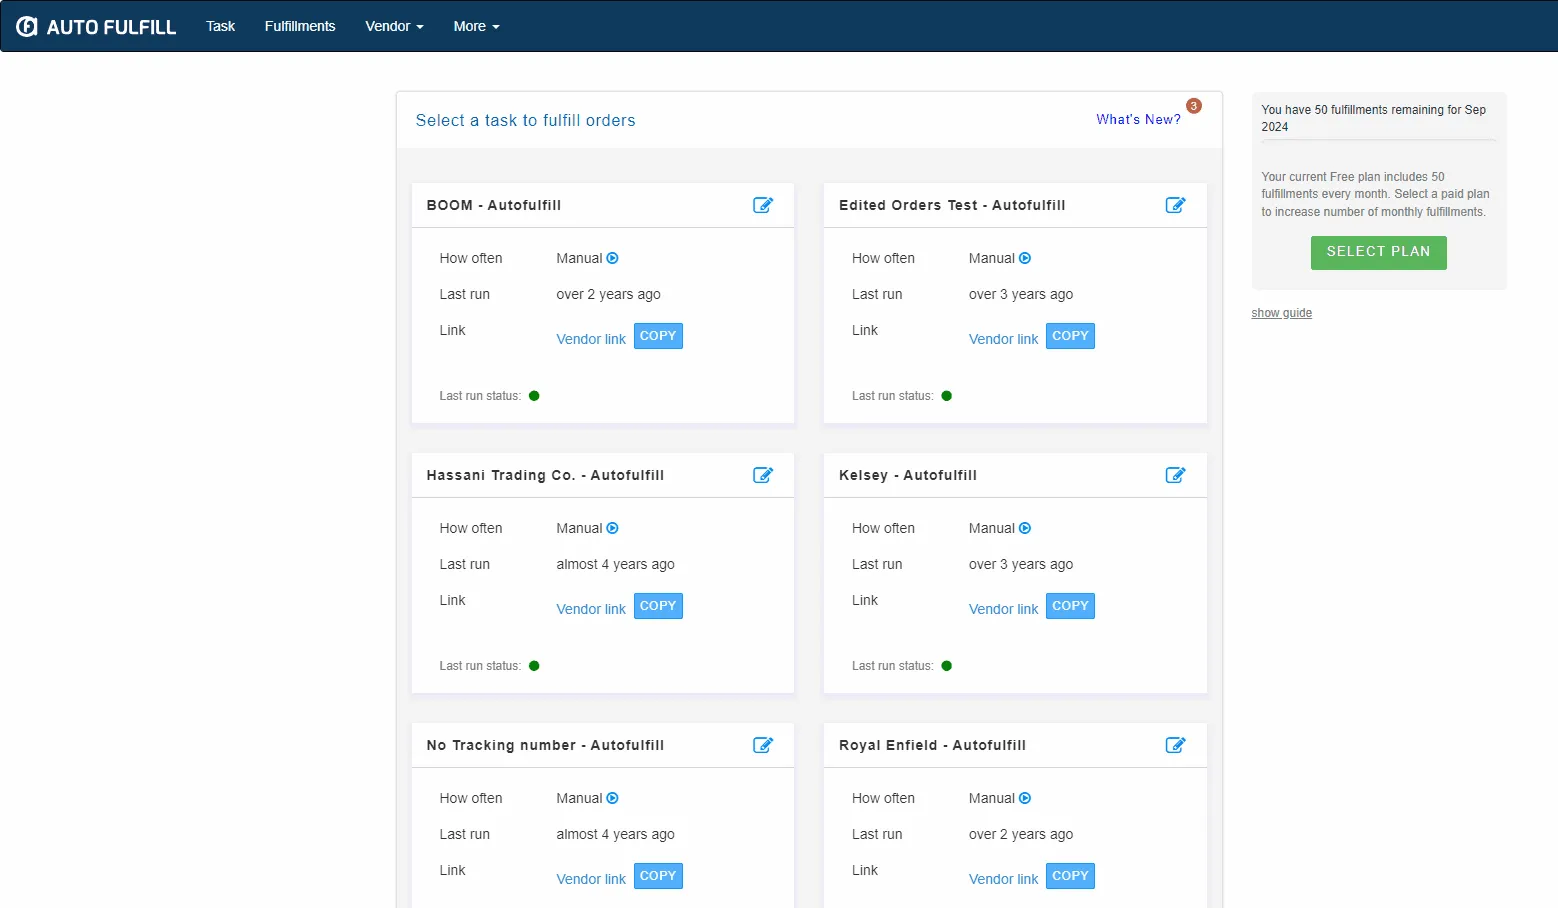This screenshot has height=908, width=1558.
Task: Edit the Kelsey - Autofulfill task
Action: coord(1175,475)
